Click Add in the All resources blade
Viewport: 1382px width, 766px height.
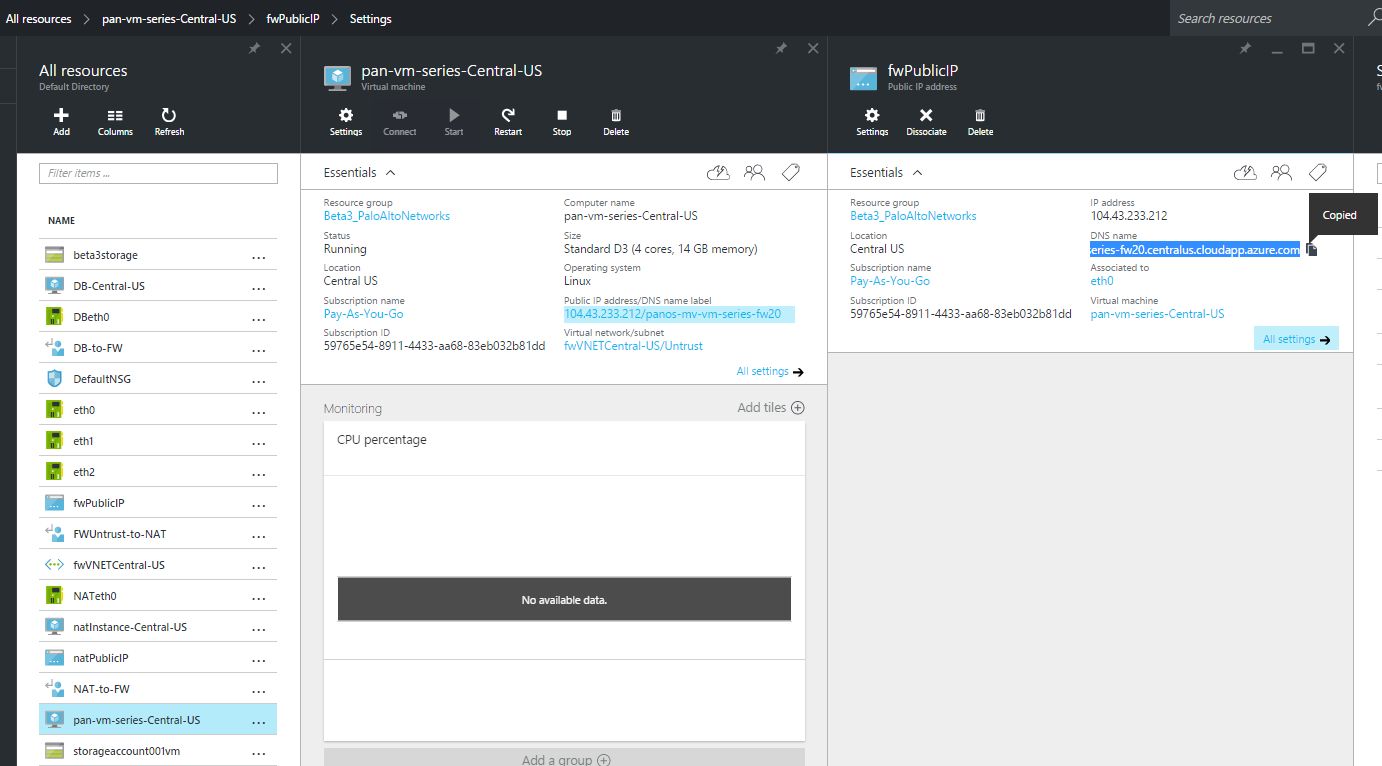61,122
